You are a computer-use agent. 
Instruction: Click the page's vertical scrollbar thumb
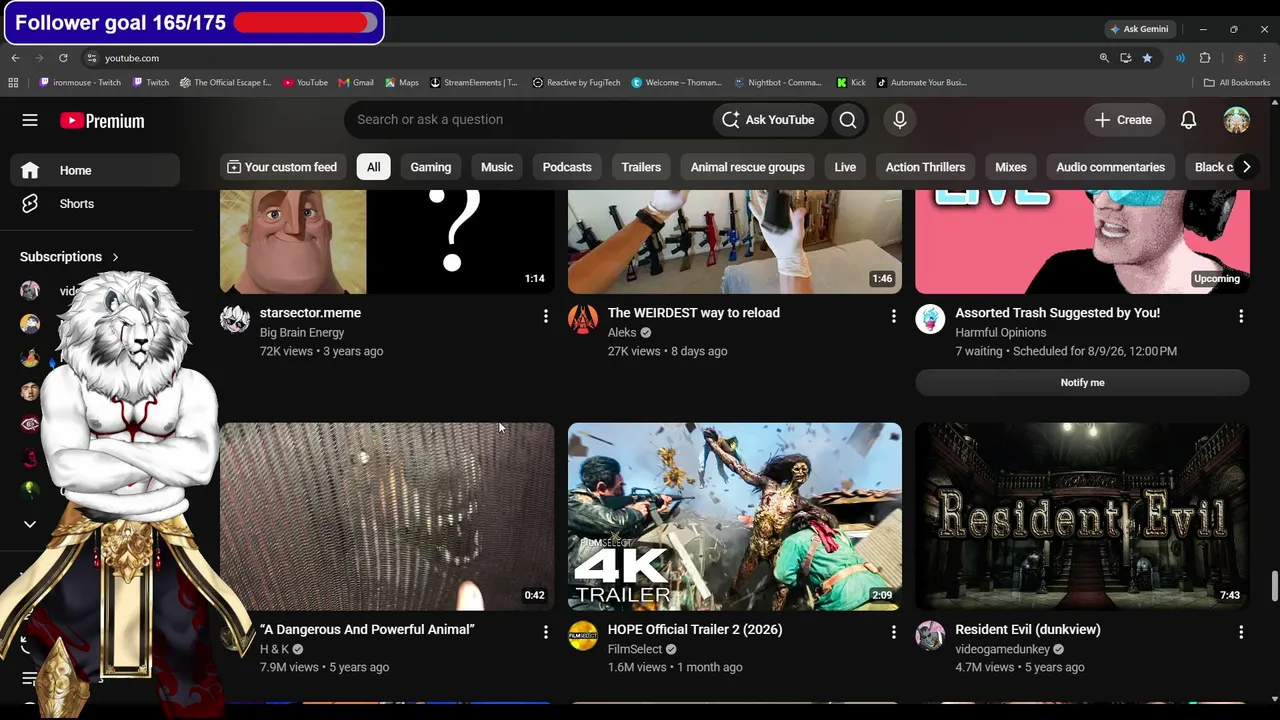point(1274,587)
